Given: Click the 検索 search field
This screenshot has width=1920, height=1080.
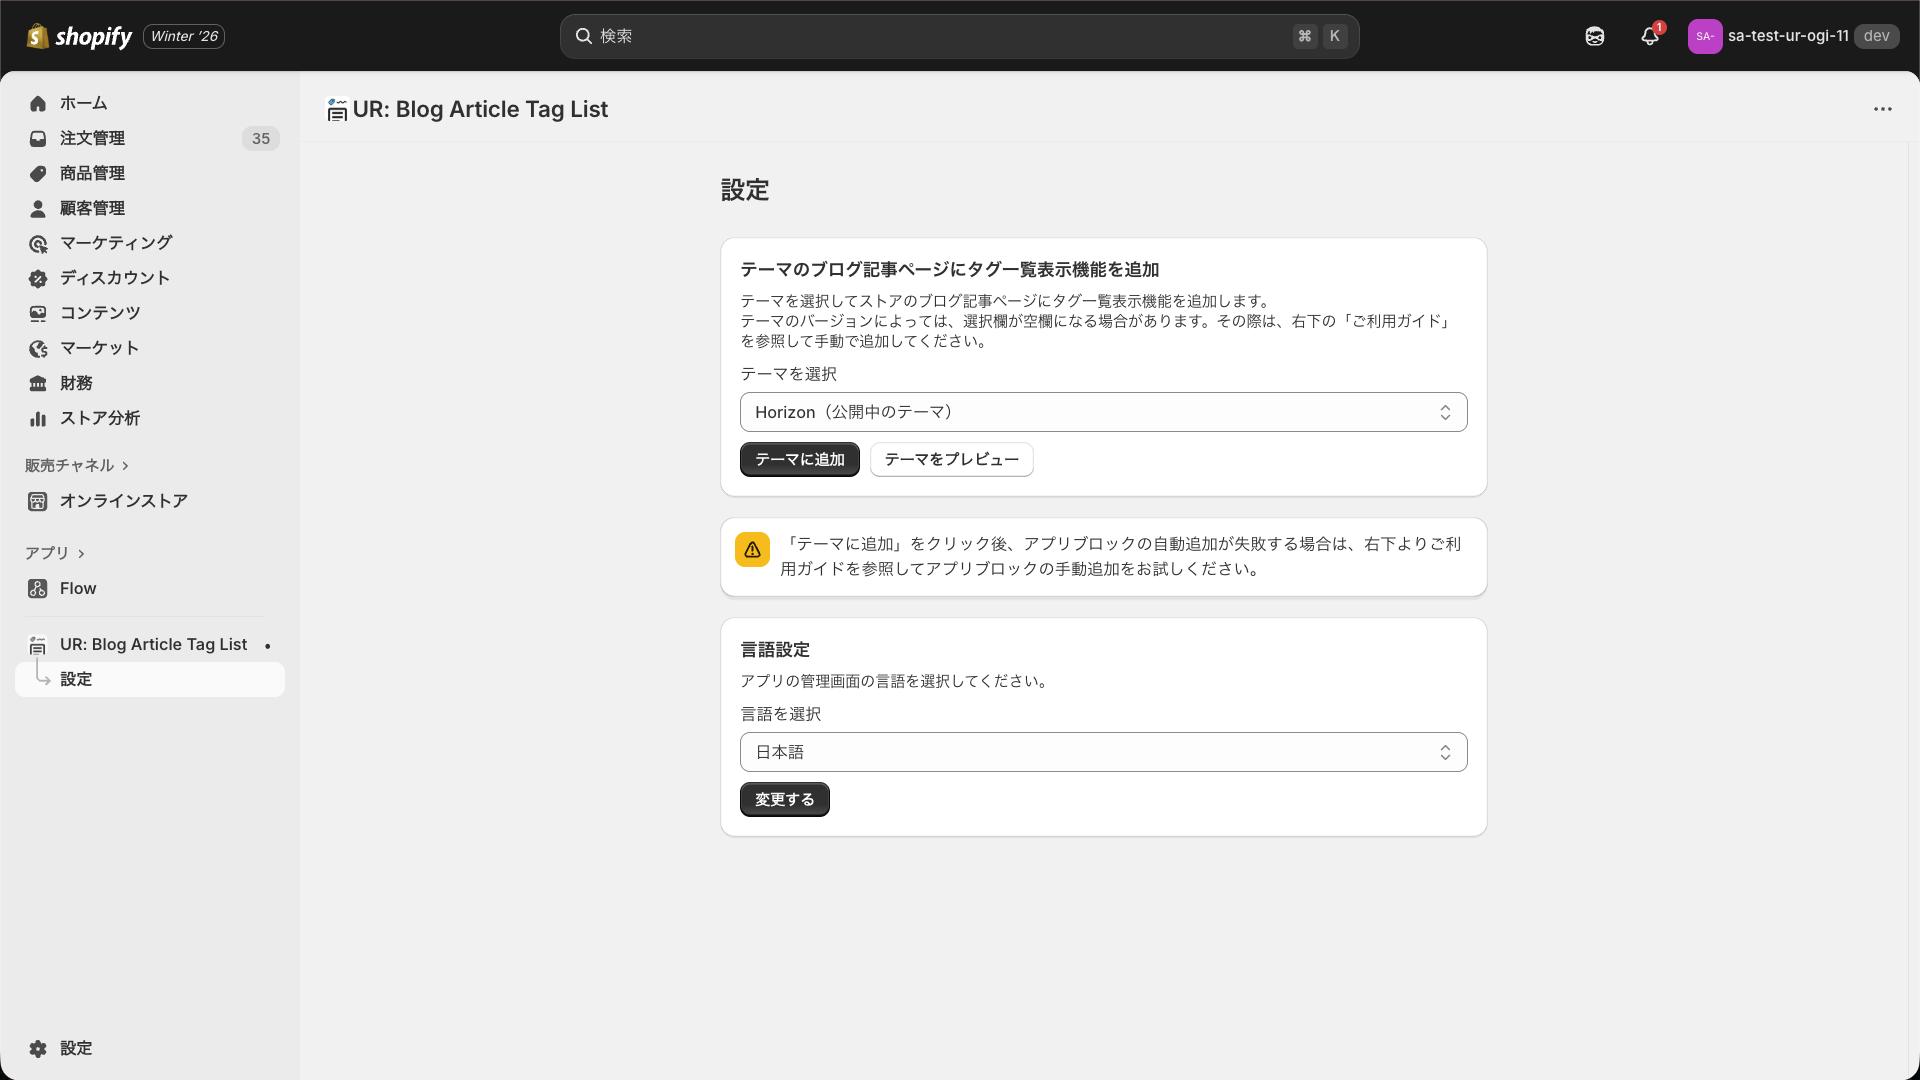Looking at the screenshot, I should coord(940,36).
